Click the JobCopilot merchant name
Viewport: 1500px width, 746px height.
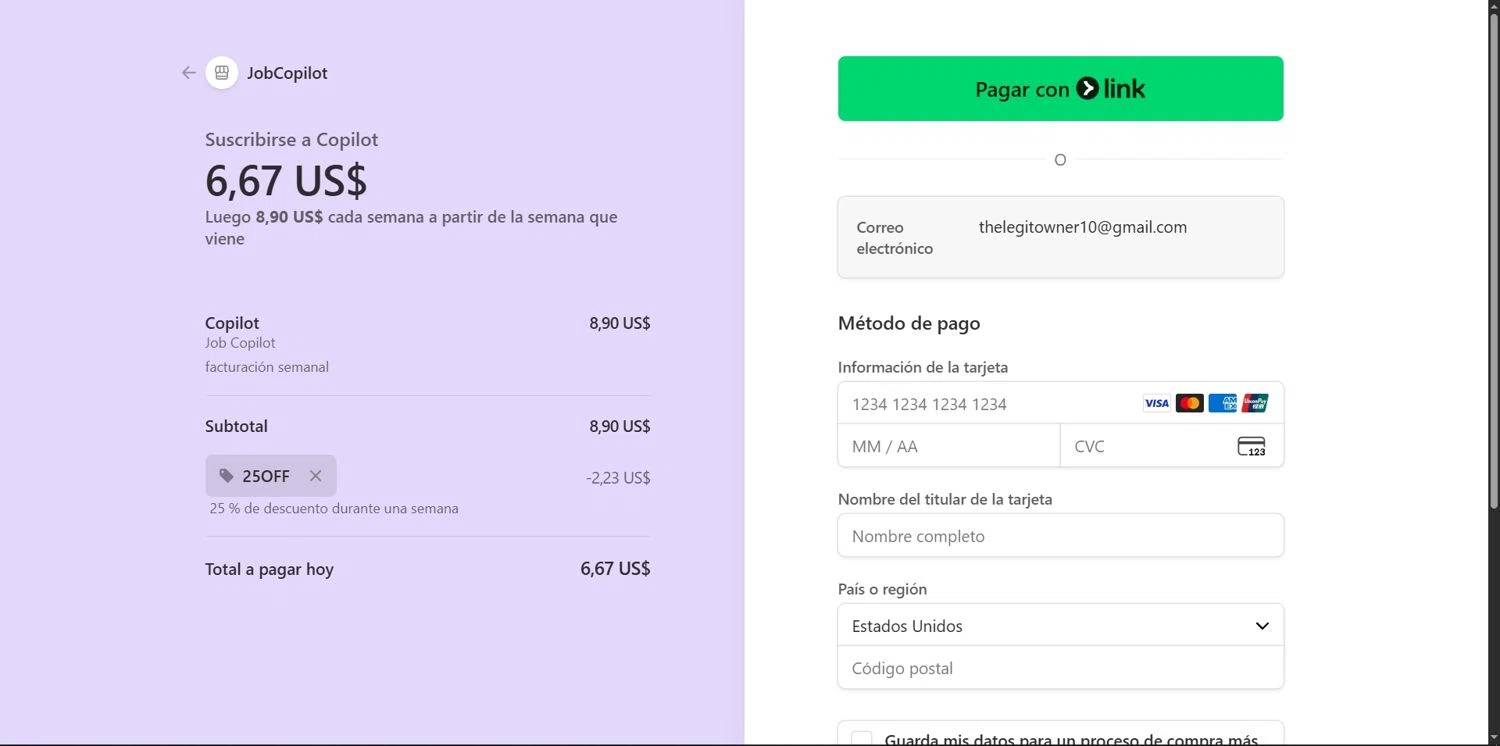[x=287, y=73]
